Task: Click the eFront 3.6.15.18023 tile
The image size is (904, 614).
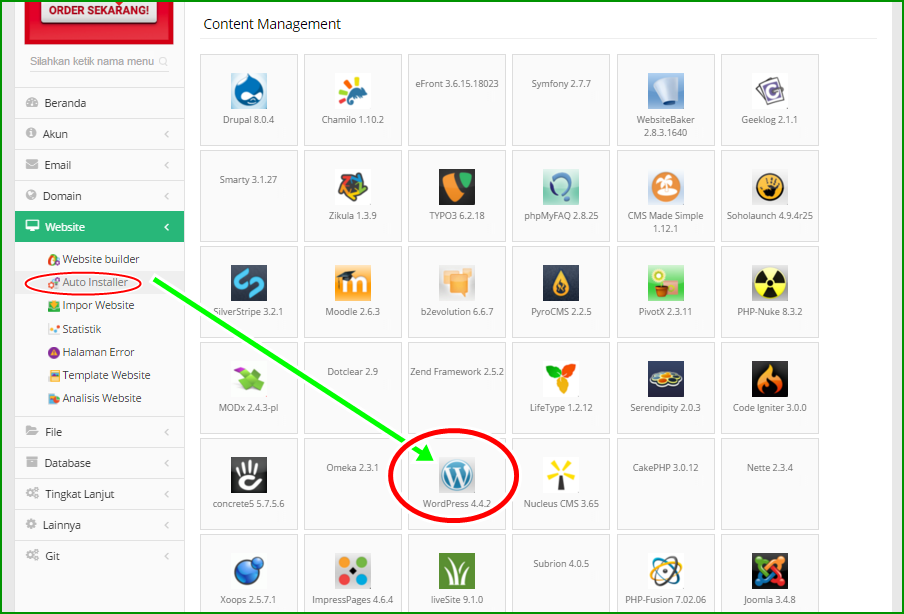Action: click(x=457, y=100)
